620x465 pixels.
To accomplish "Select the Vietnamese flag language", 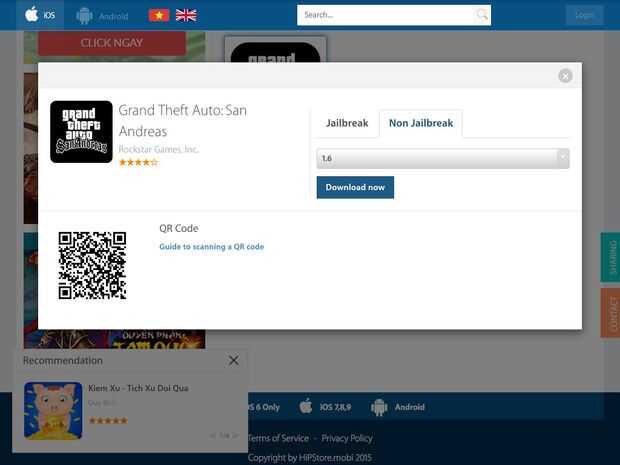I will point(159,15).
